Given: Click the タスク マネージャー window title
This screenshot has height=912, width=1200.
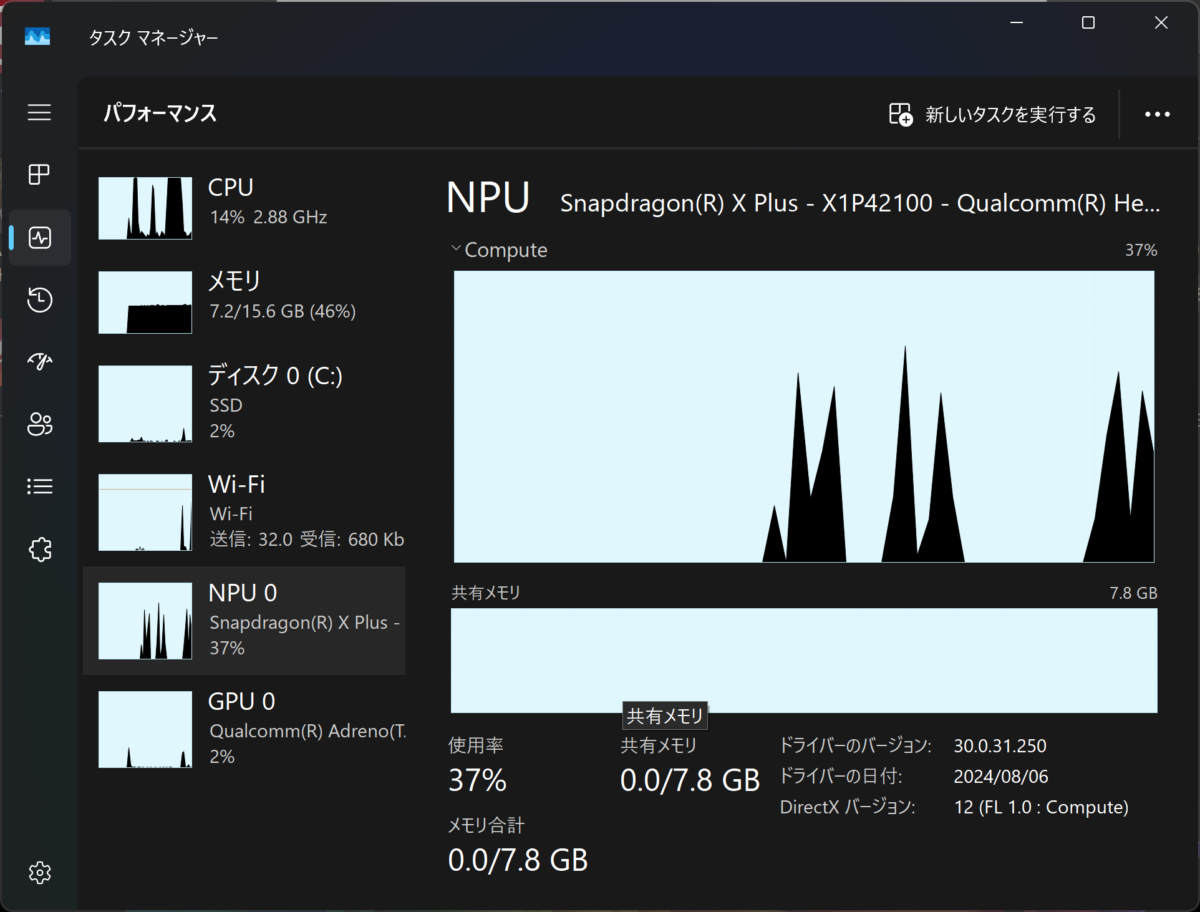Looking at the screenshot, I should (x=153, y=38).
